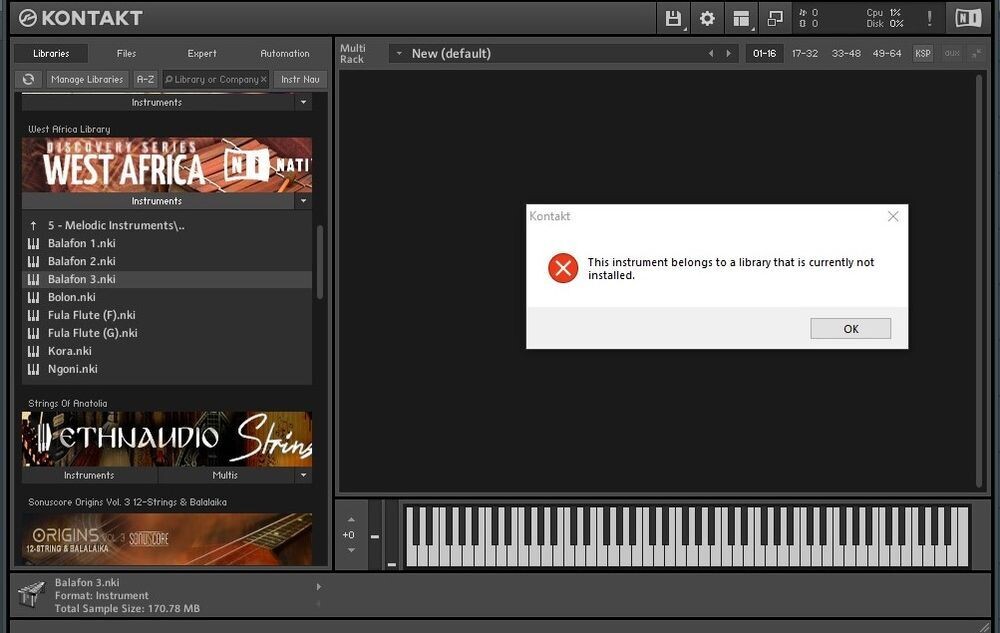The width and height of the screenshot is (1000, 633).
Task: Click the Manage Libraries button
Action: [87, 79]
